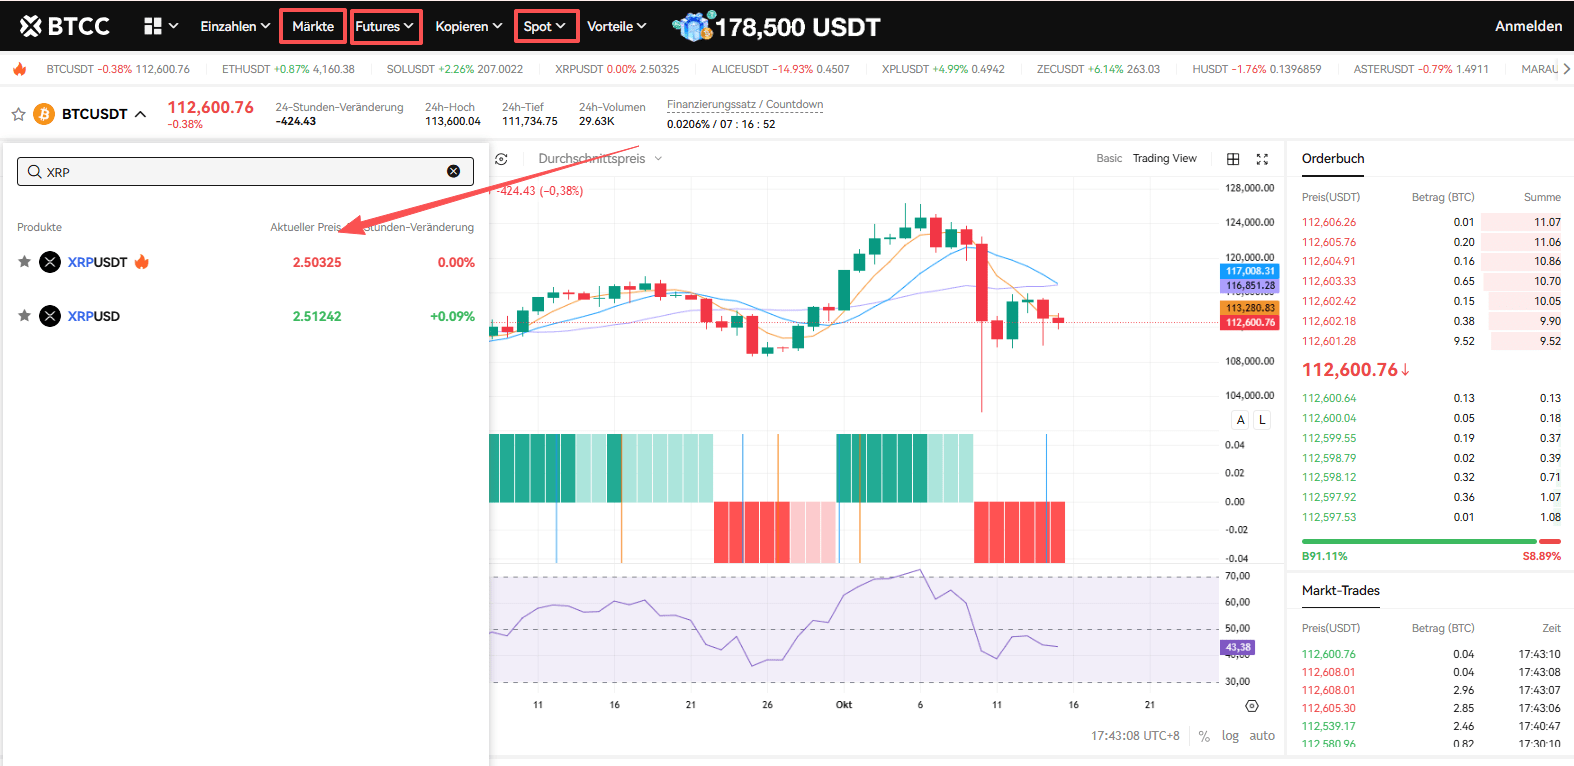Toggle auto scale at chart bottom

1262,736
